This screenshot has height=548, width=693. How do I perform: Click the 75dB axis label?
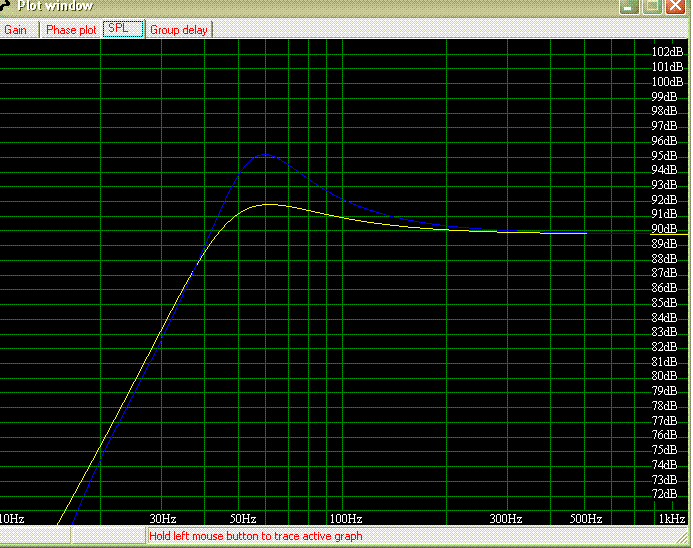[x=664, y=449]
